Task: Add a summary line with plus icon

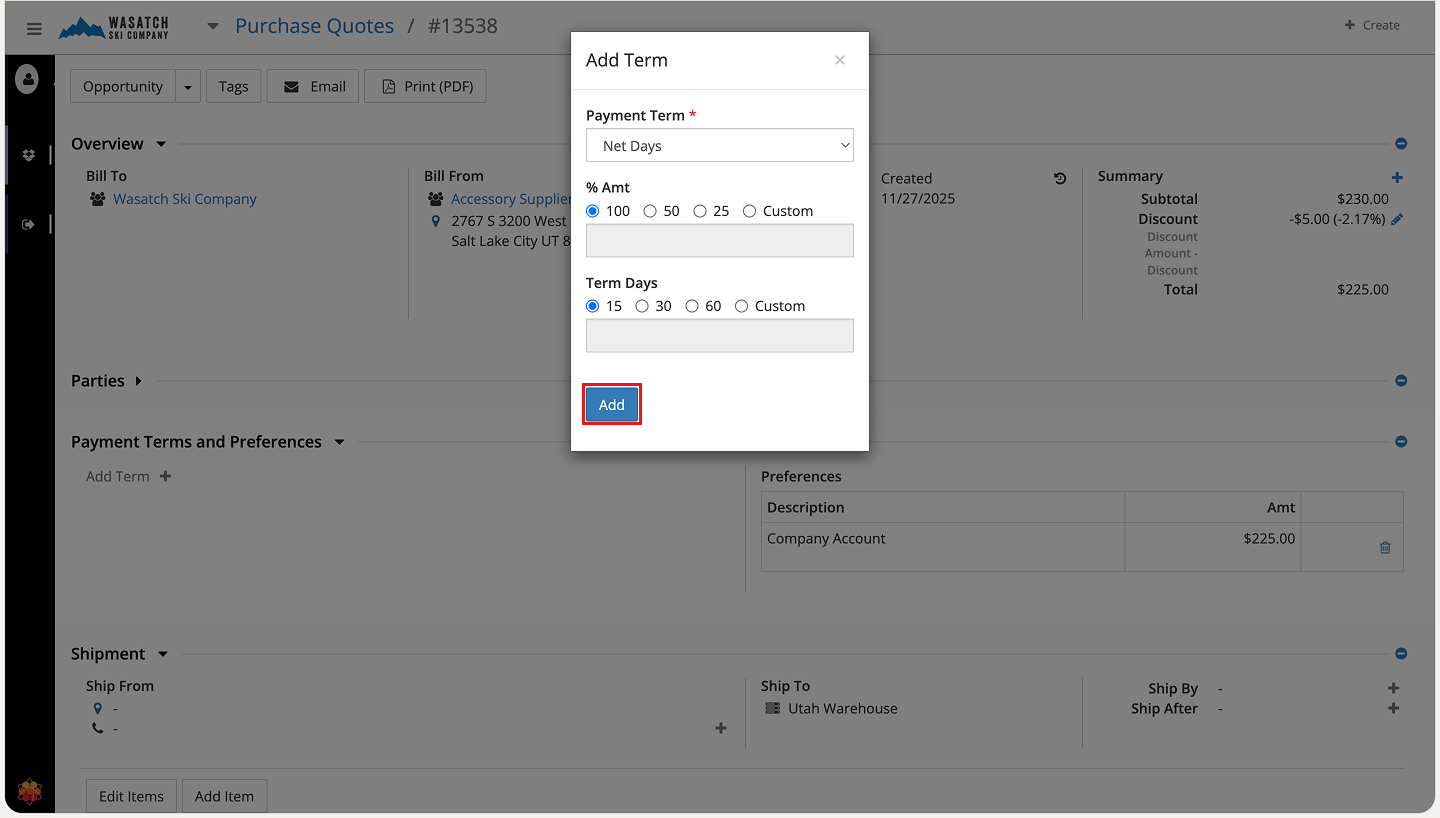Action: pos(1397,177)
